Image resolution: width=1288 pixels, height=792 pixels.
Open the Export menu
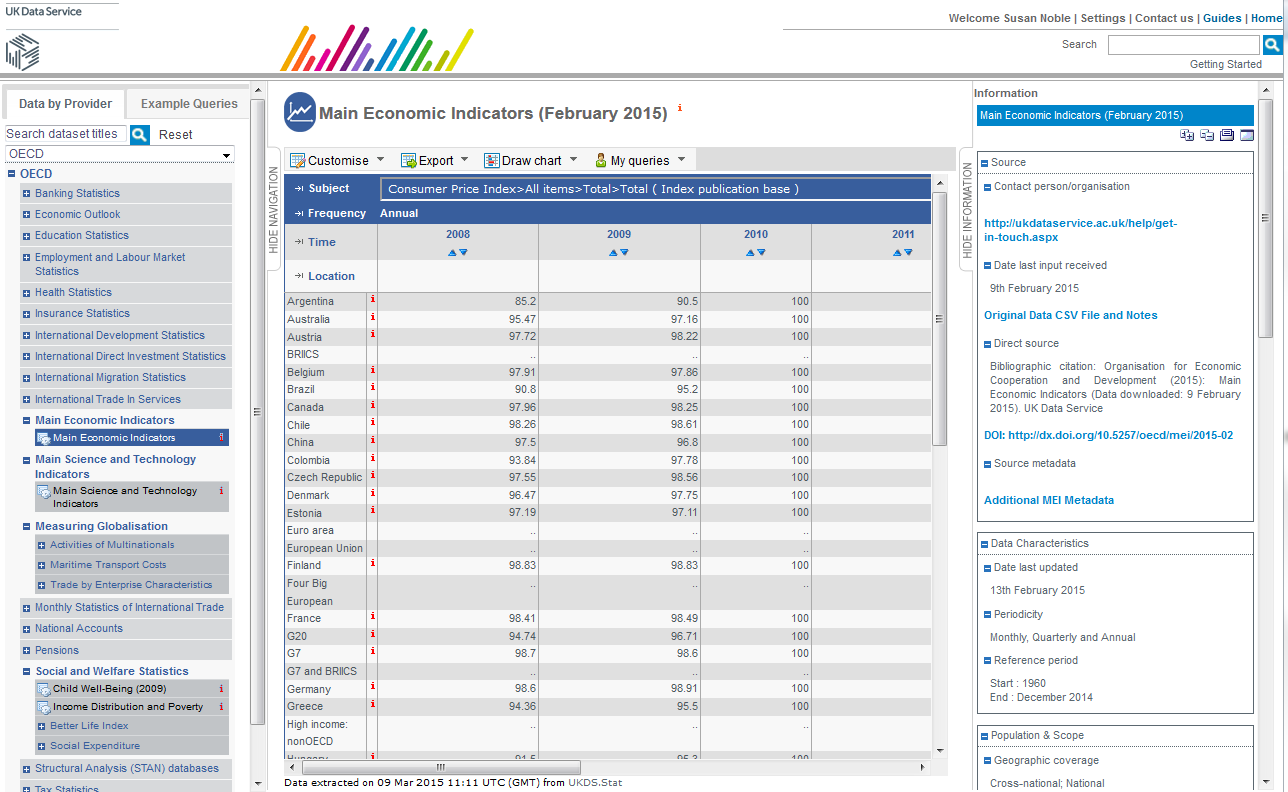pyautogui.click(x=434, y=160)
